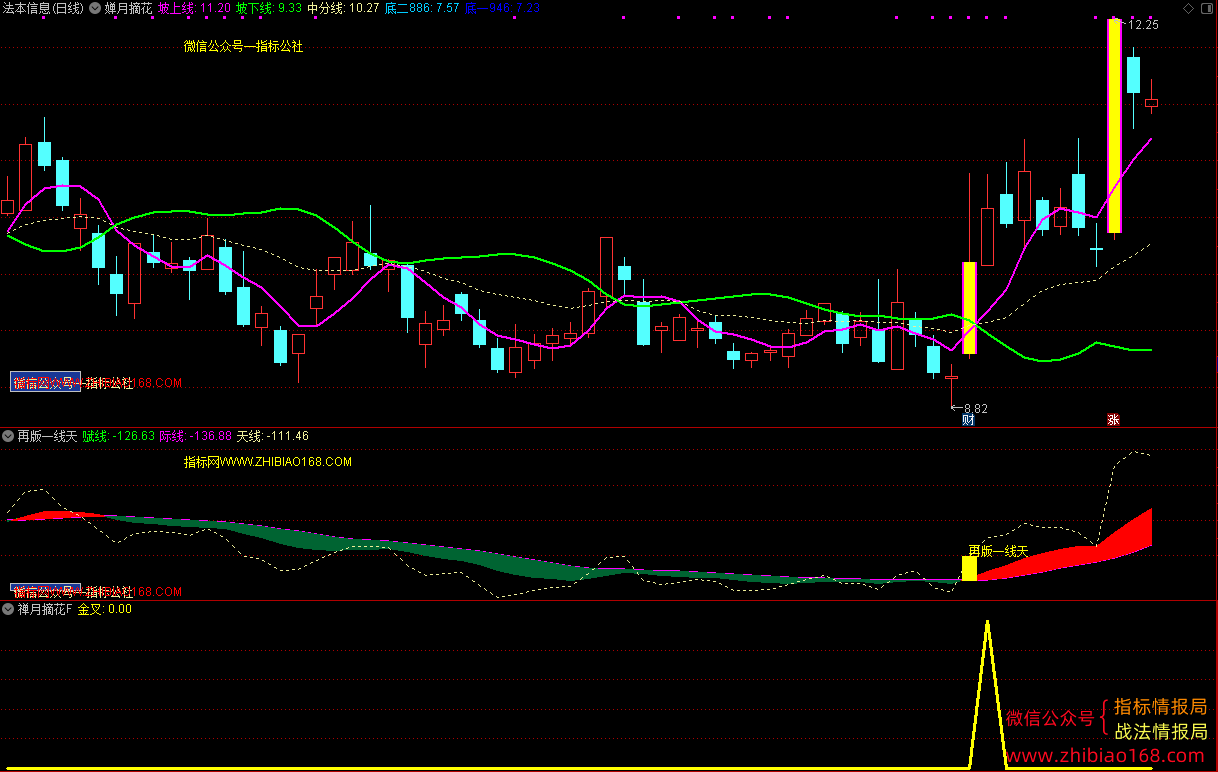Click the 8.82 low price label
Screen dimensions: 1218x772
click(x=974, y=408)
